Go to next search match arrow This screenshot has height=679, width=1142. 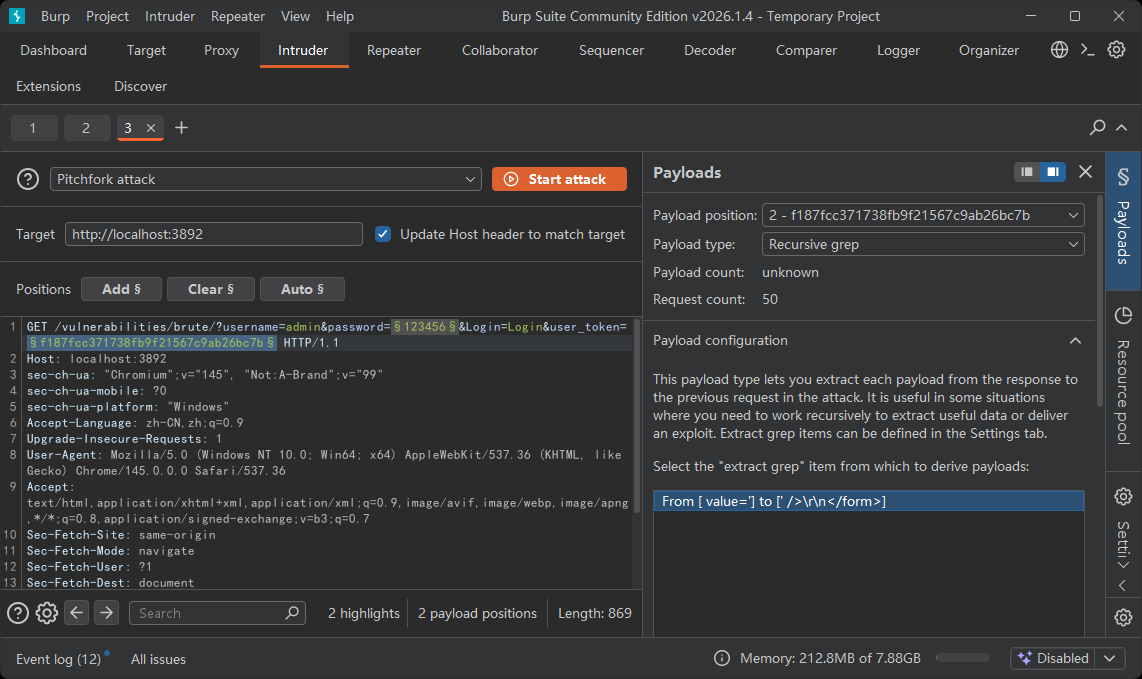click(106, 613)
